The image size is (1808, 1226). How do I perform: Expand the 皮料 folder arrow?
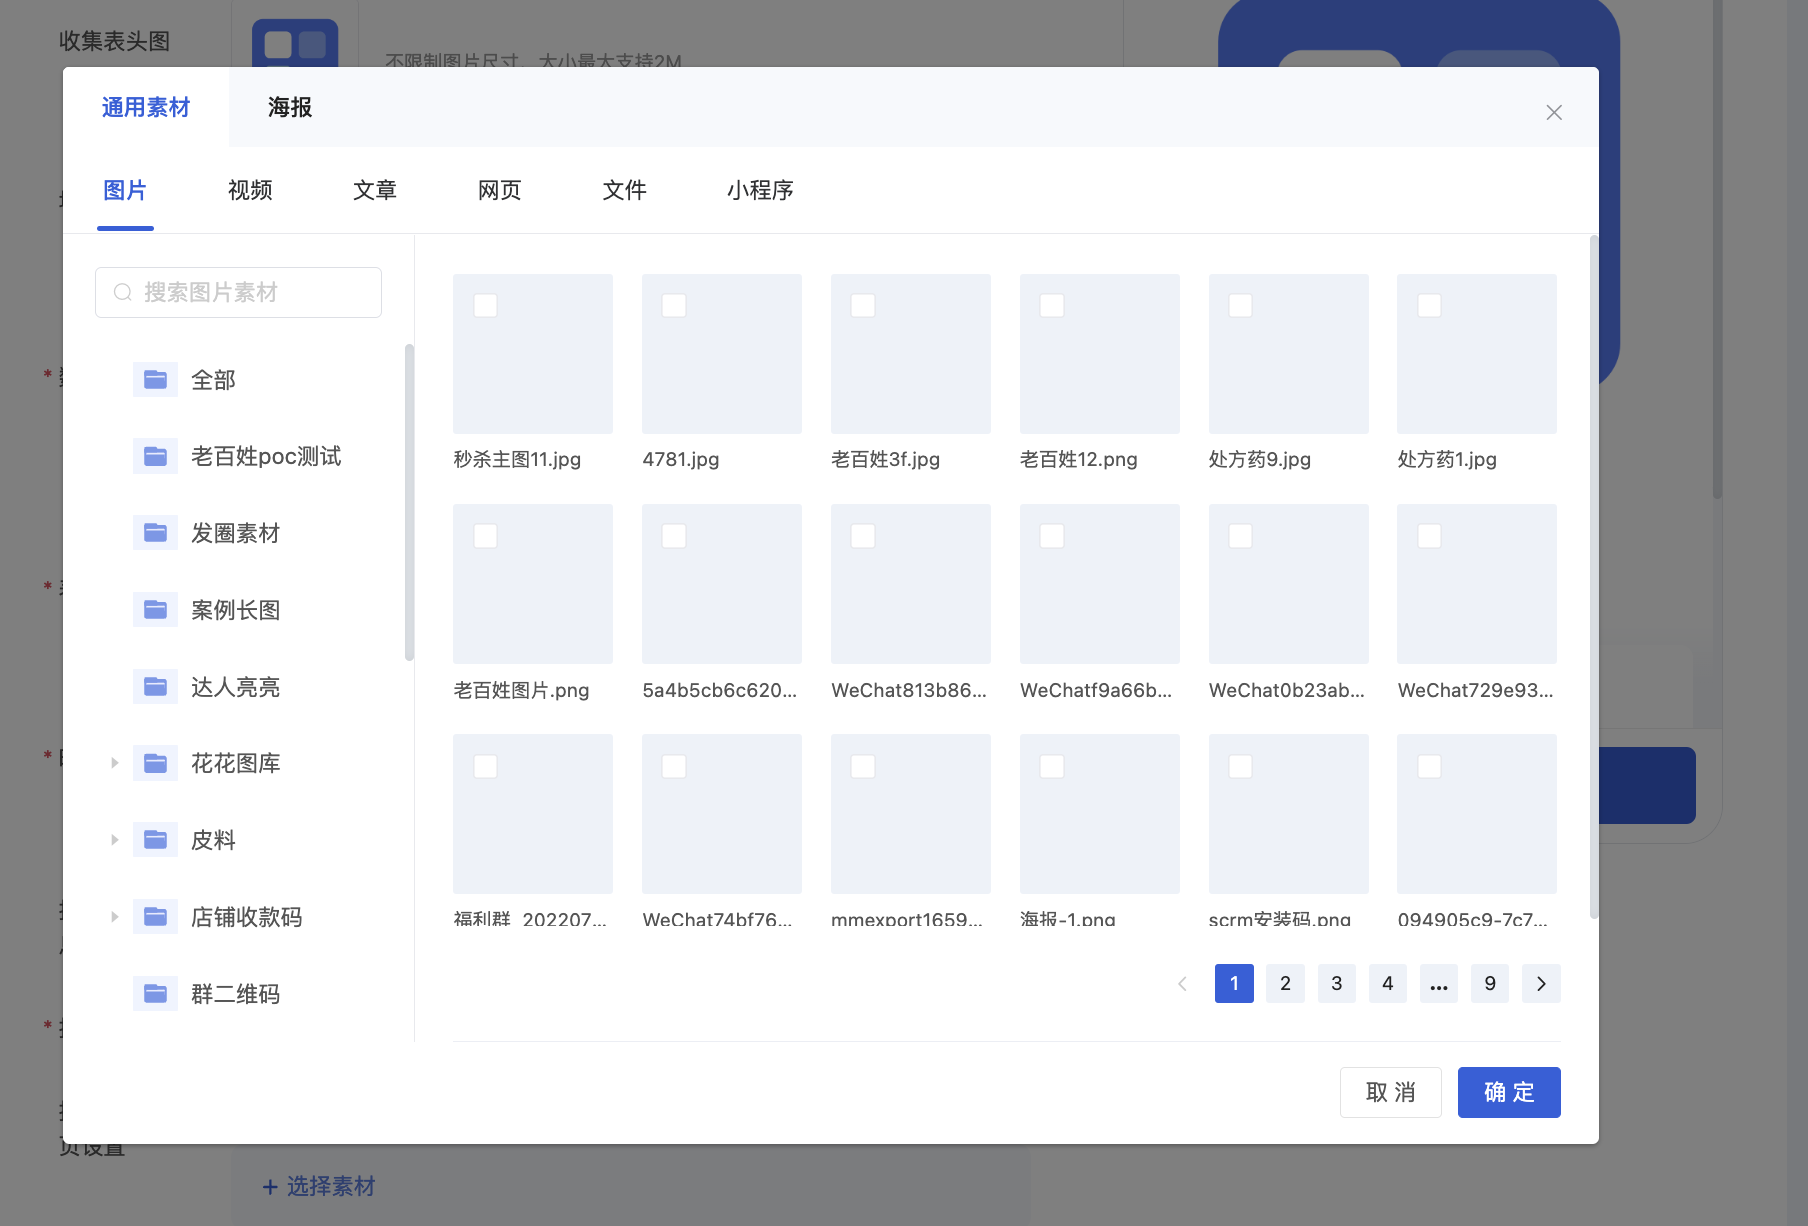point(114,840)
